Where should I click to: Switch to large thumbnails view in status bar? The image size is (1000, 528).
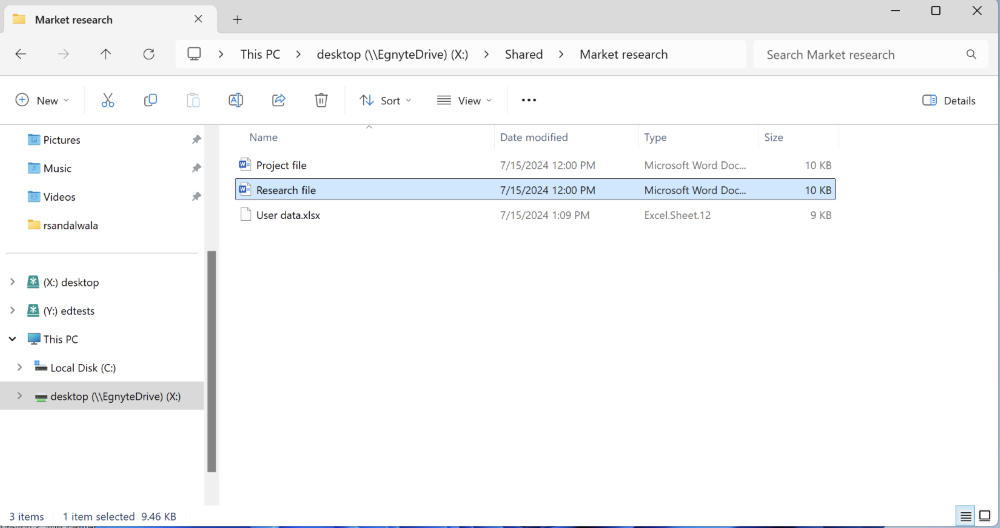(x=986, y=516)
